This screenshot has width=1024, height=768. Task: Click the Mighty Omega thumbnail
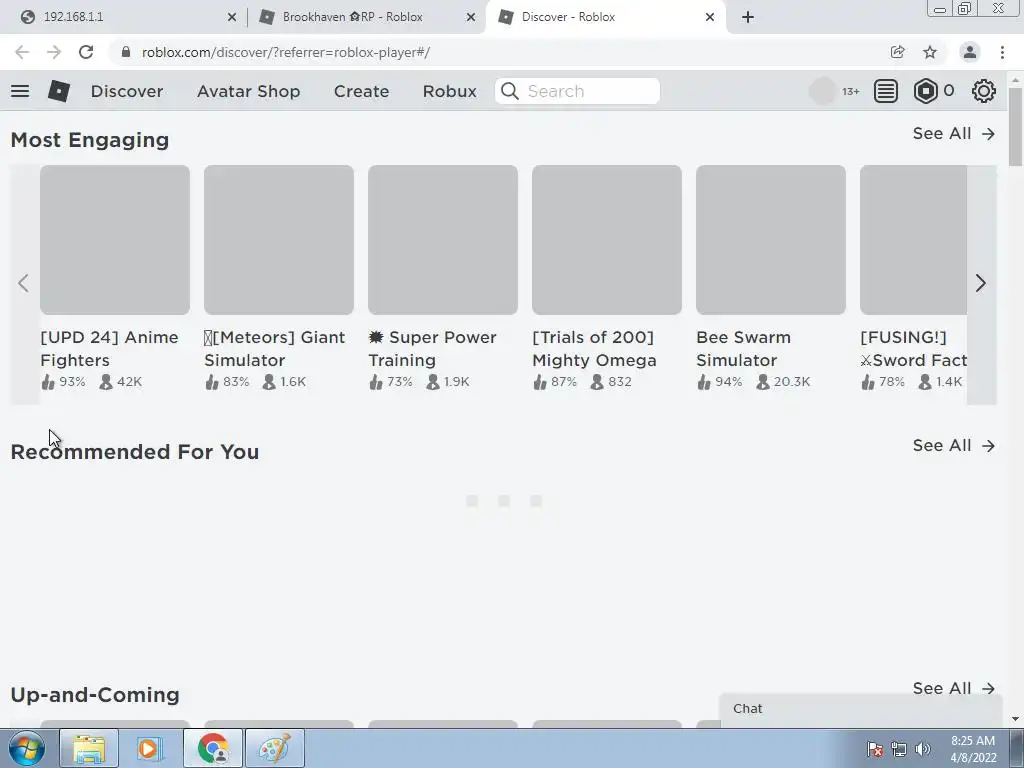[607, 240]
